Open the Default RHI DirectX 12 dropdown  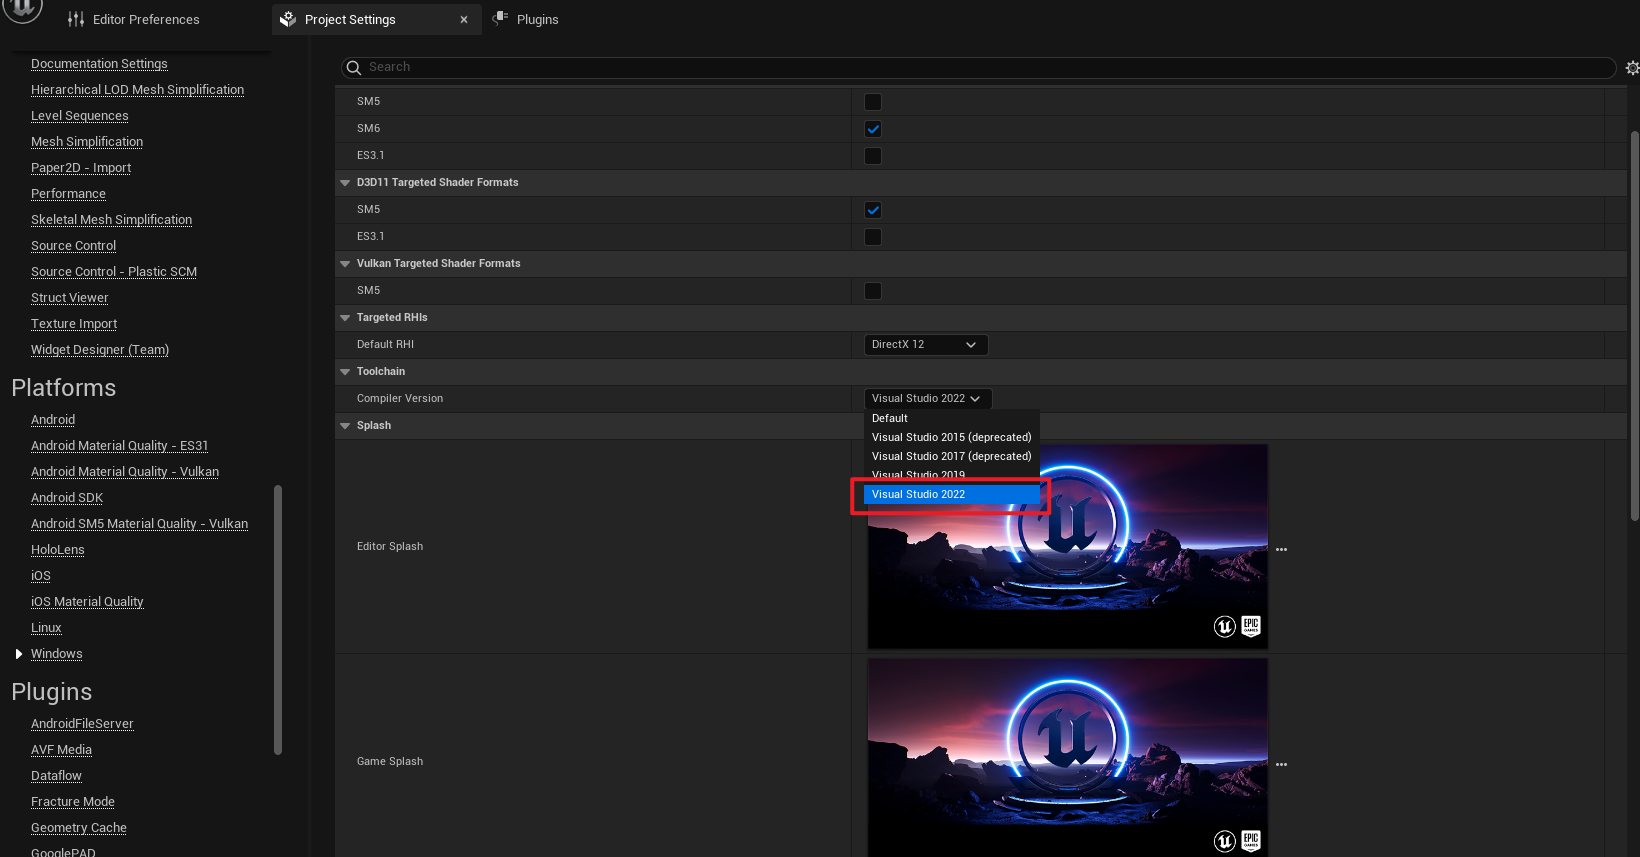pyautogui.click(x=925, y=345)
